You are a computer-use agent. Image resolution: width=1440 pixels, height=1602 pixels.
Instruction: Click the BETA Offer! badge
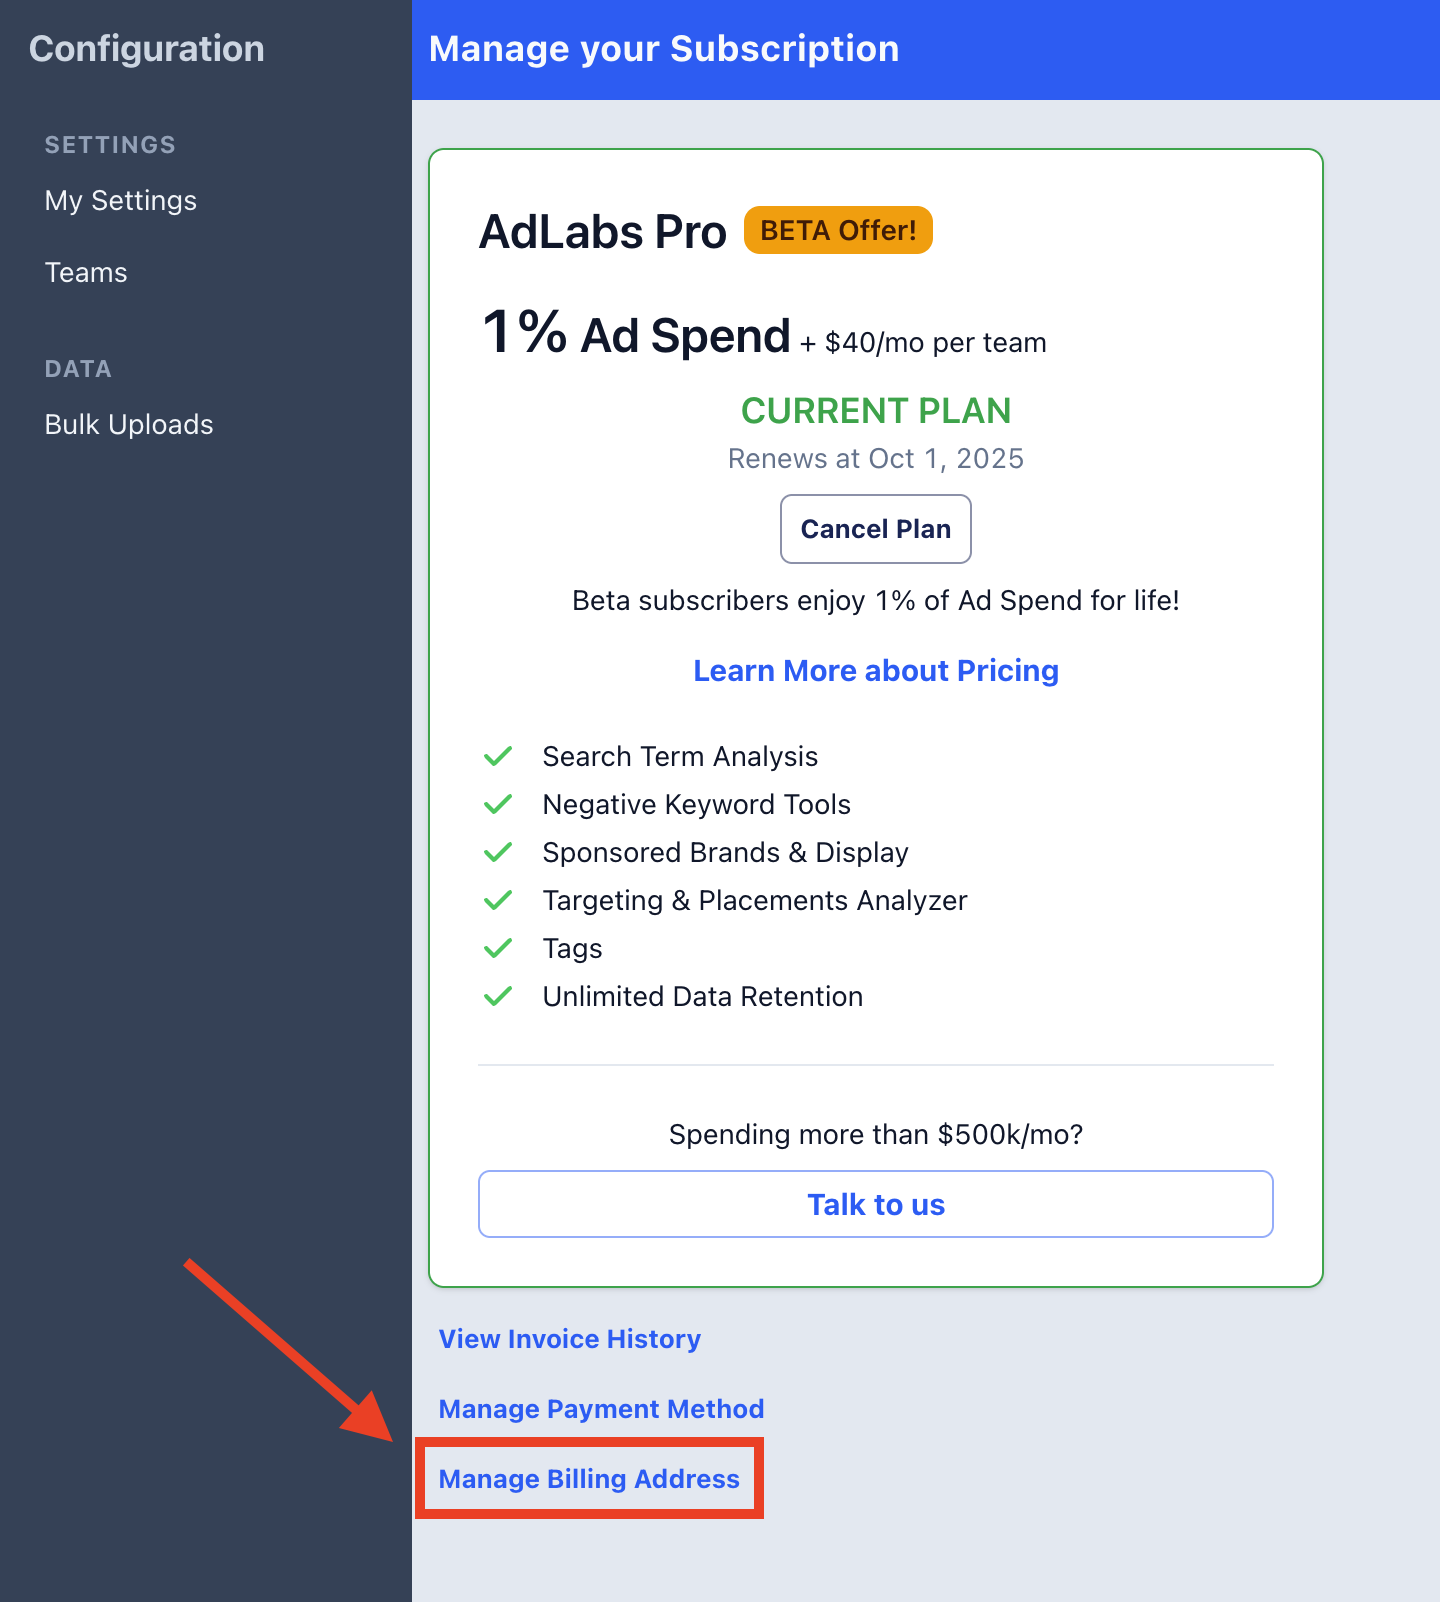tap(838, 230)
